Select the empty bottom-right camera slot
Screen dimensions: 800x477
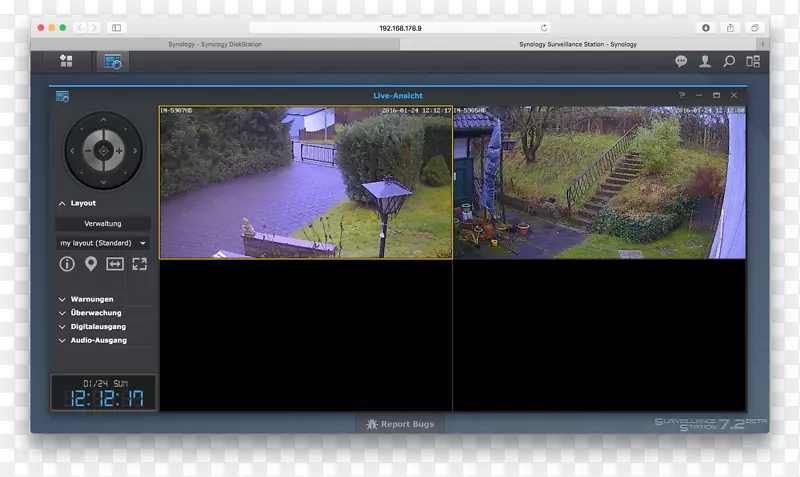point(599,335)
